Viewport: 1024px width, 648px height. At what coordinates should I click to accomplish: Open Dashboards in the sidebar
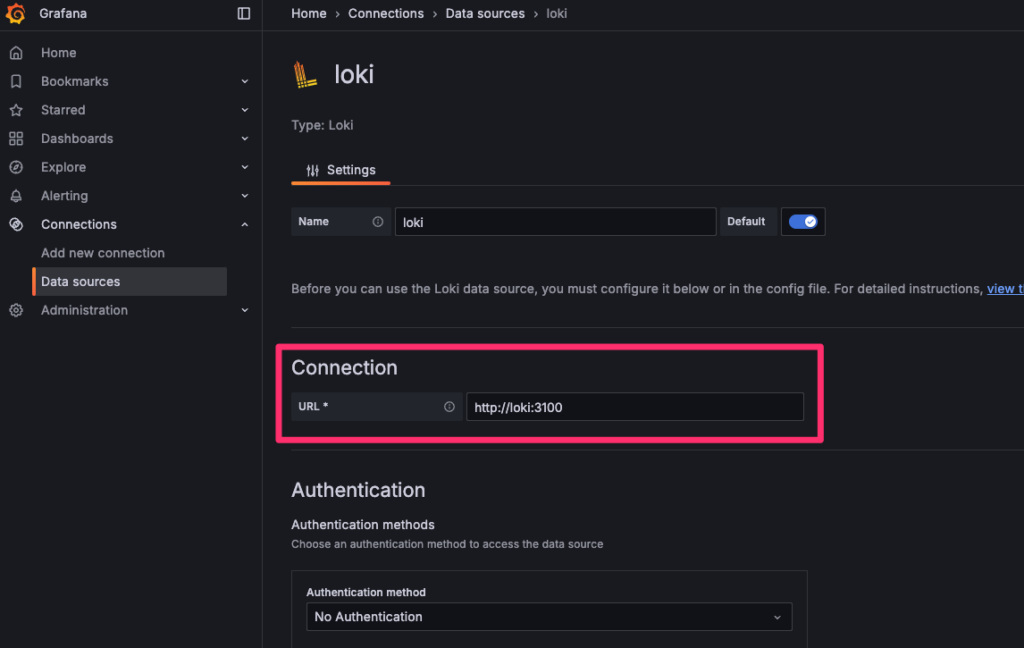(77, 138)
